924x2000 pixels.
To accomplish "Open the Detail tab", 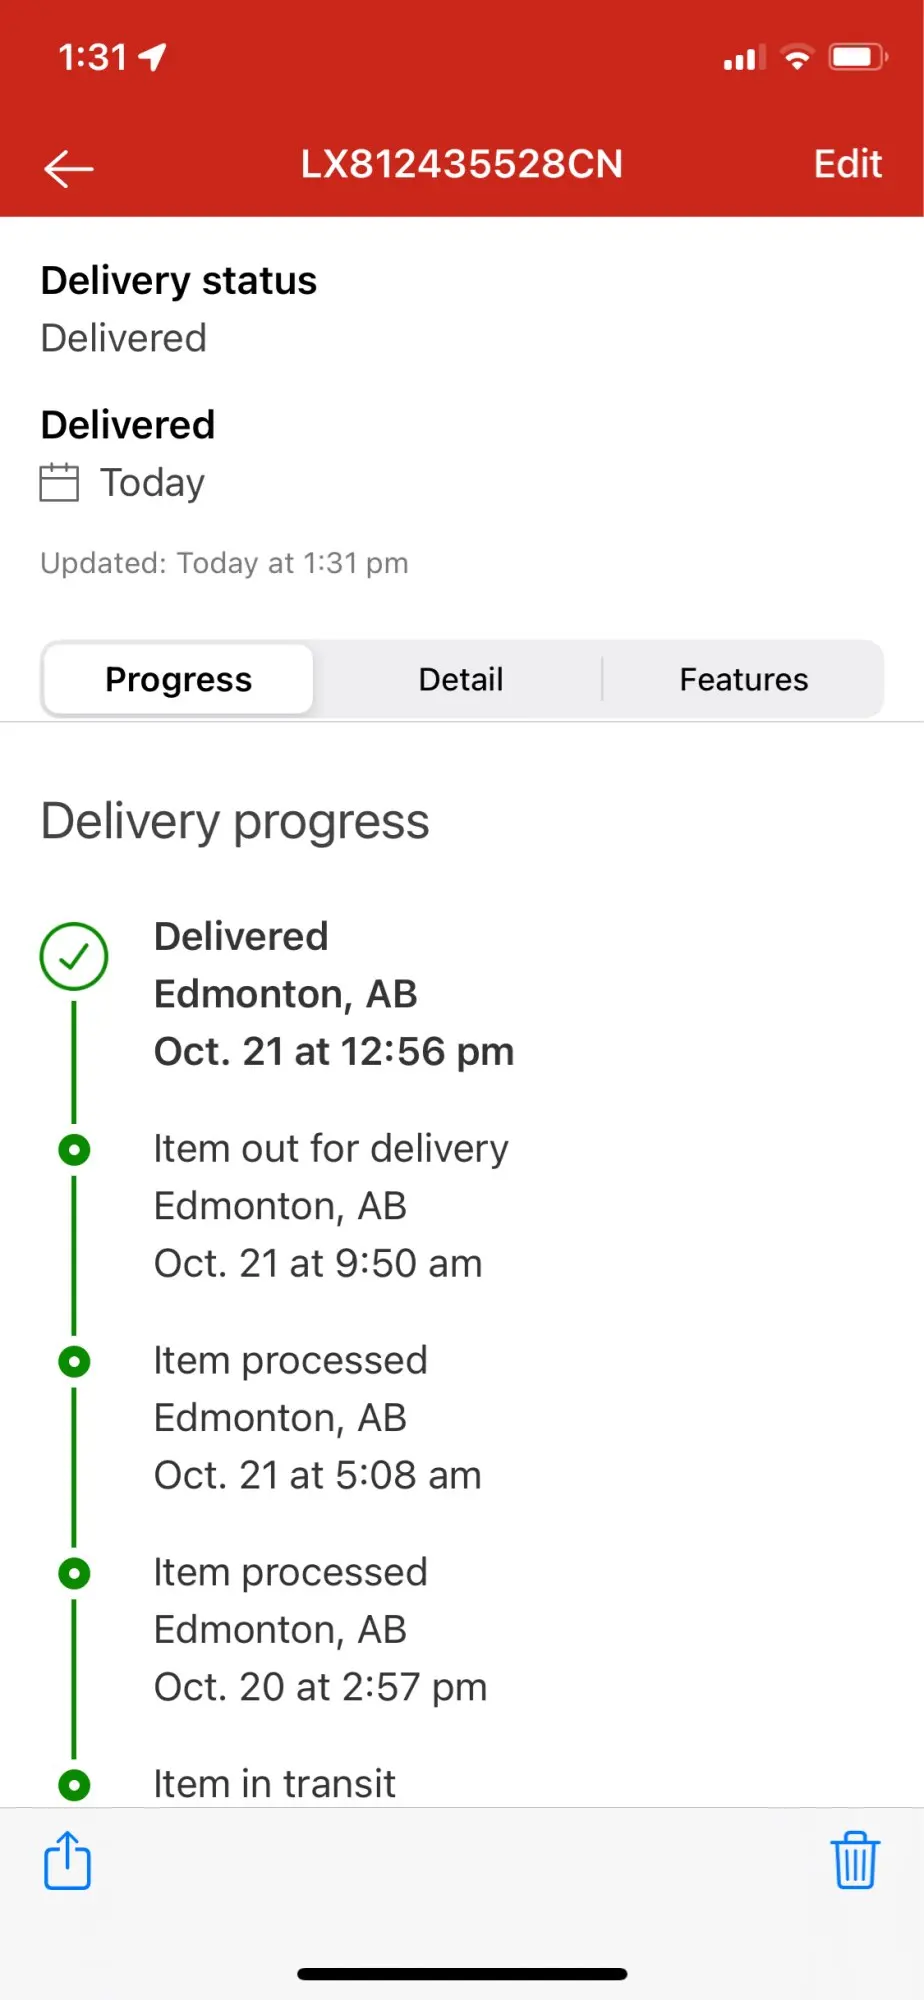I will 461,680.
